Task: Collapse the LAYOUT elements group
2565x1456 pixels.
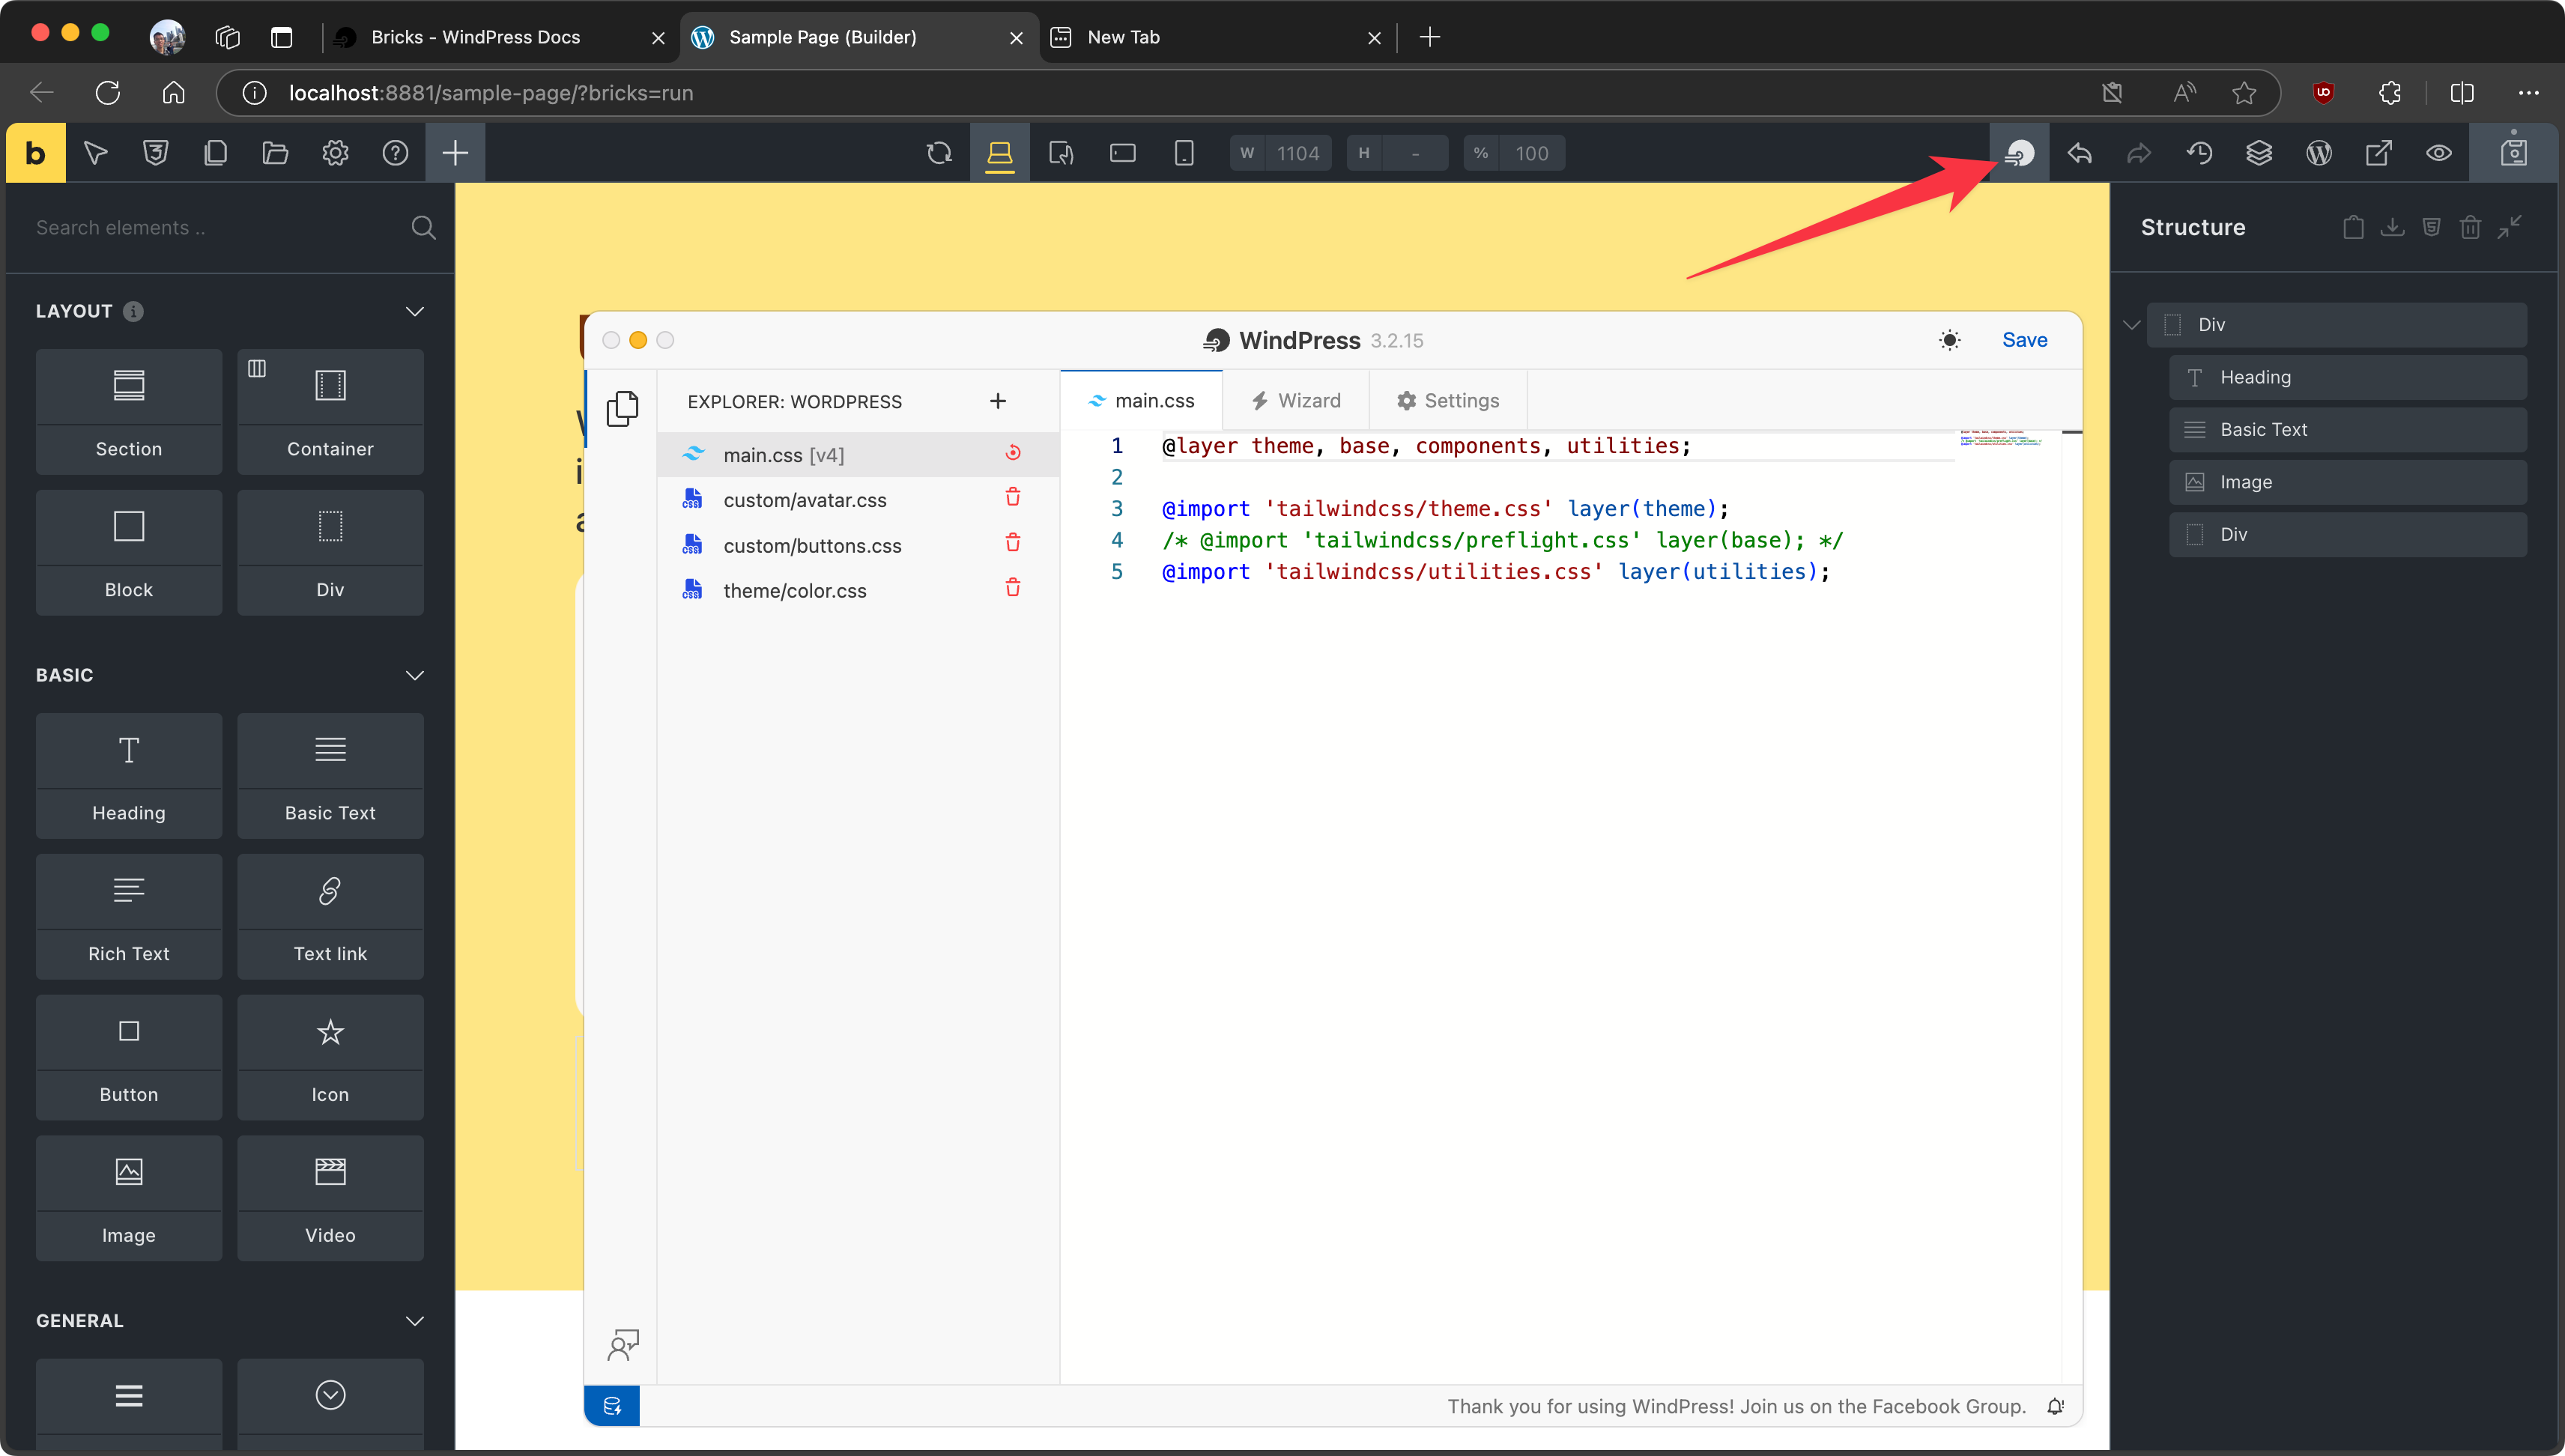Action: click(x=414, y=311)
